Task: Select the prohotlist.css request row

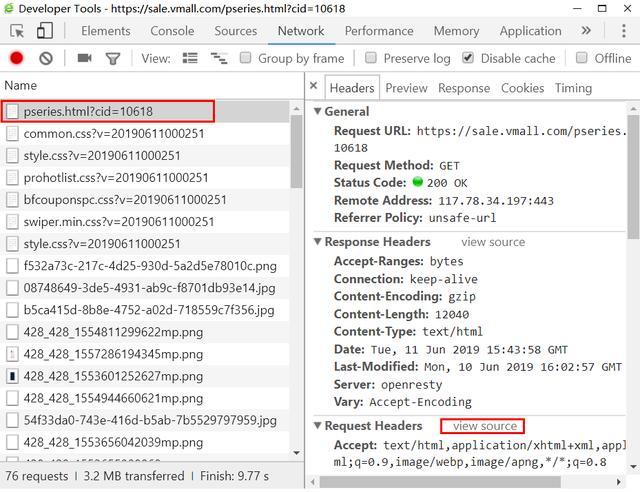Action: (x=145, y=178)
